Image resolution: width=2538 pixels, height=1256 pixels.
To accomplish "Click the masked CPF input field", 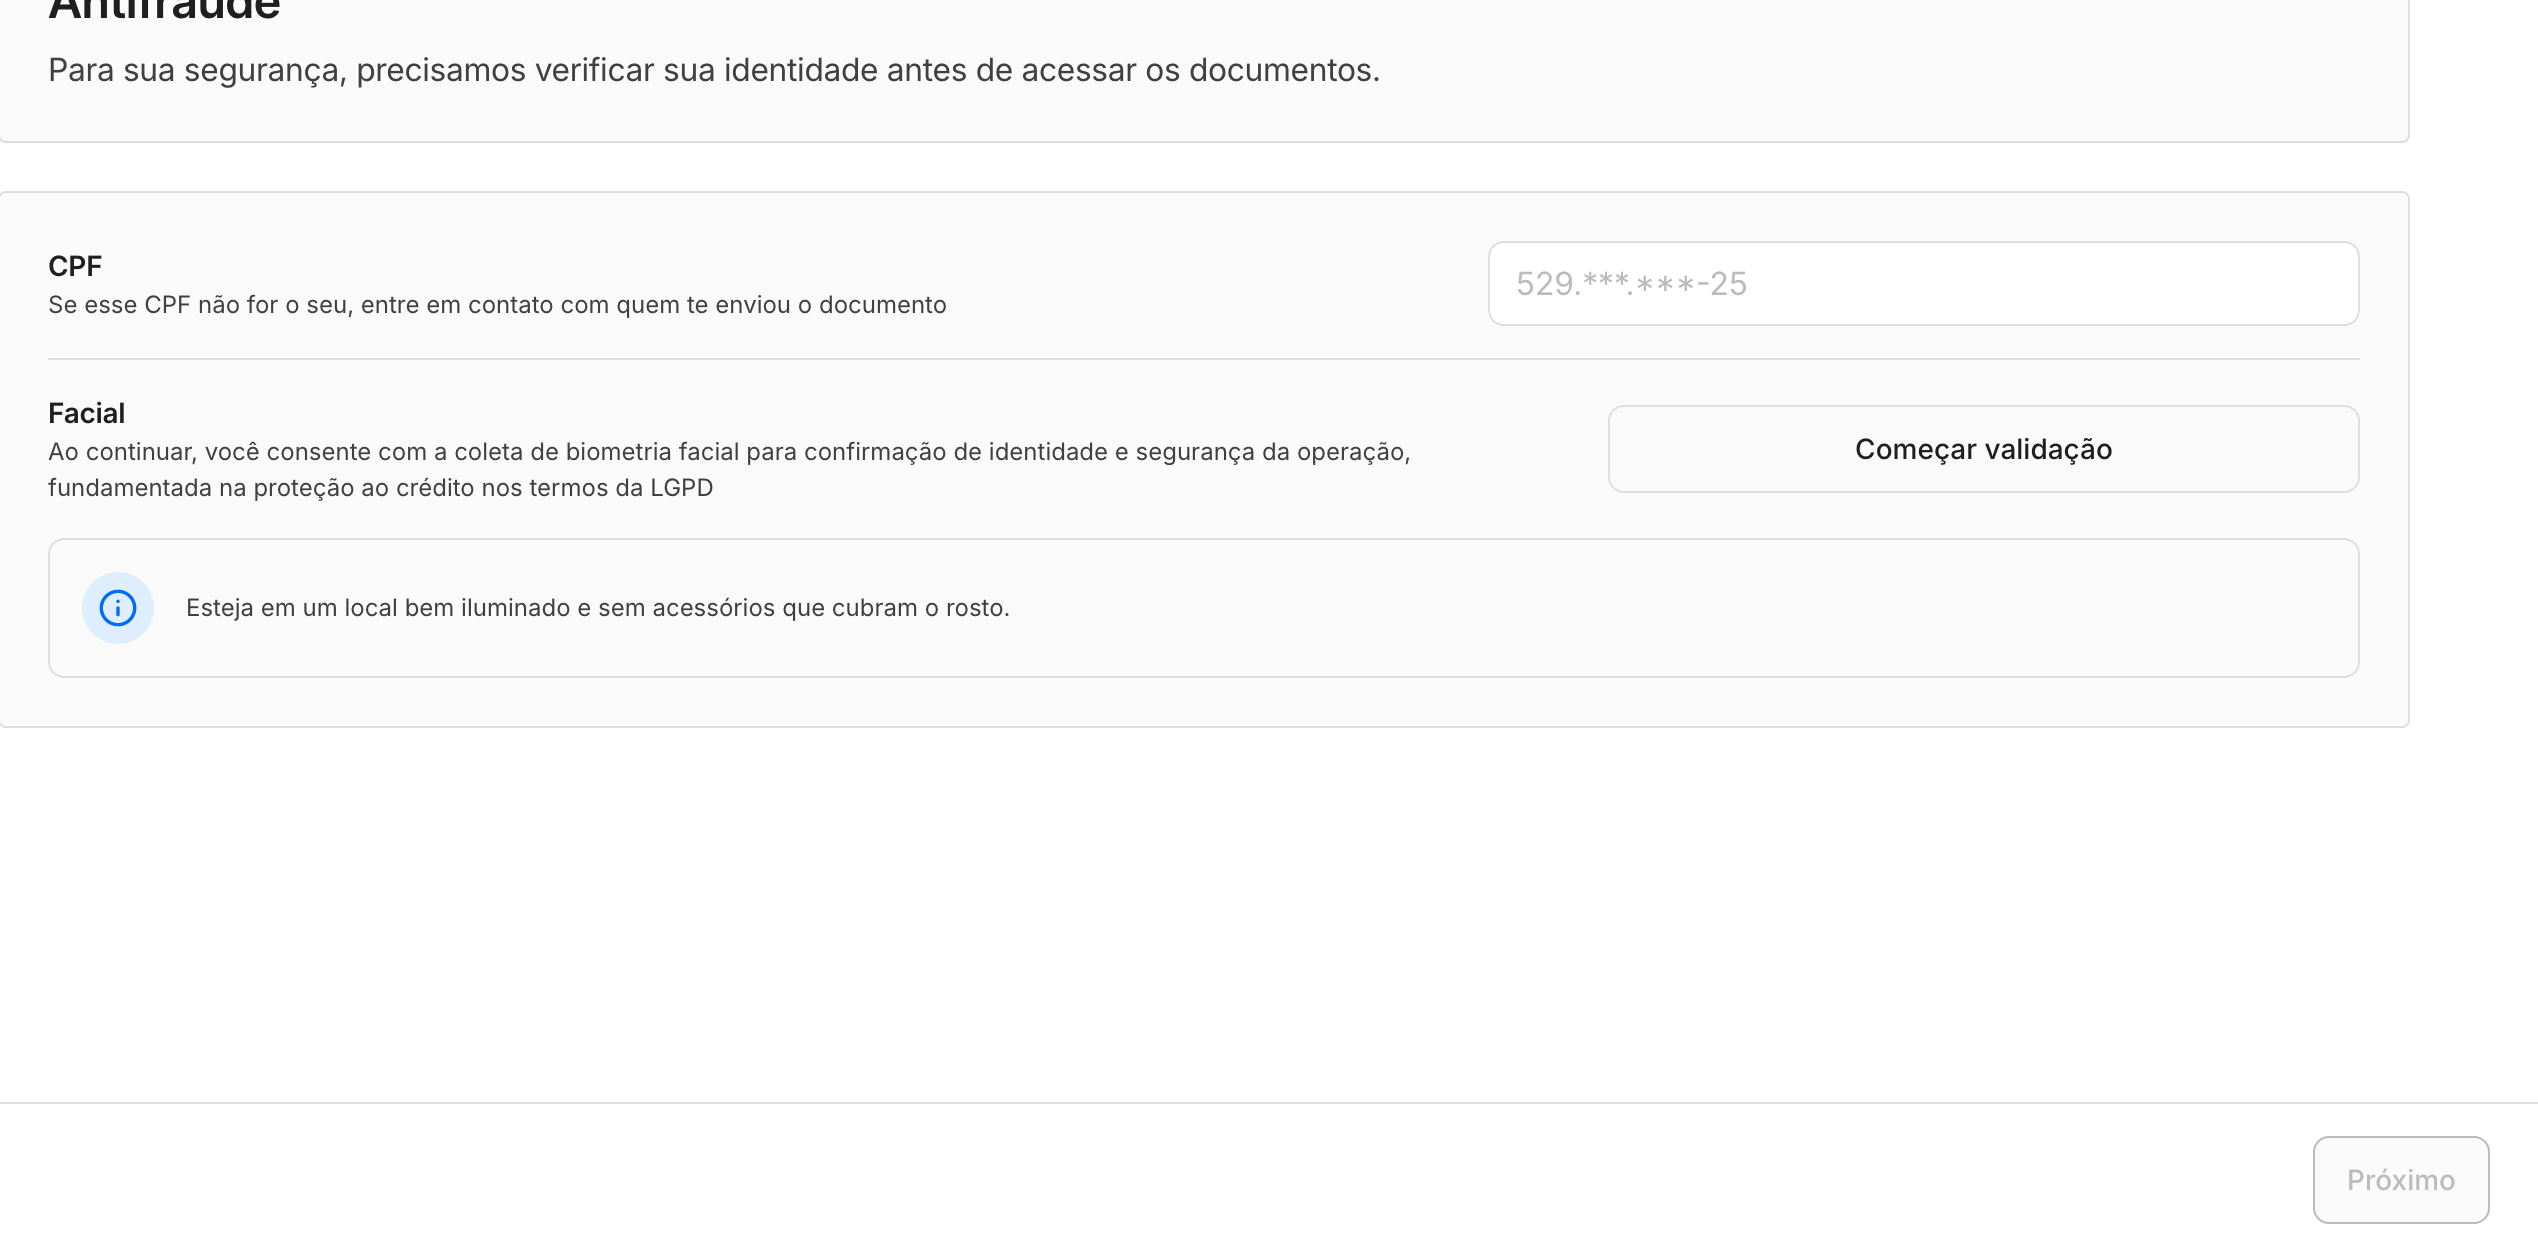I will (1923, 283).
